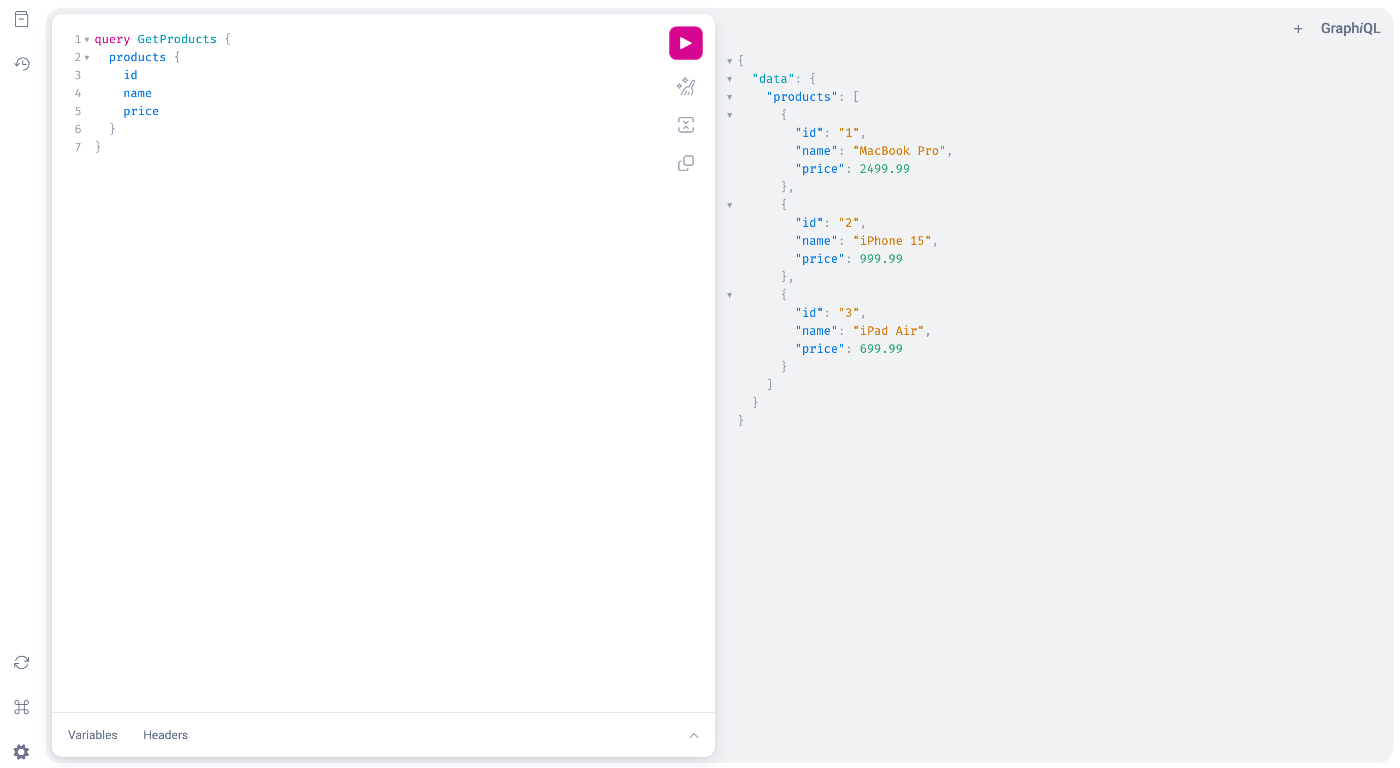This screenshot has width=1400, height=768.
Task: Click the 999.99 price value
Action: coord(881,259)
